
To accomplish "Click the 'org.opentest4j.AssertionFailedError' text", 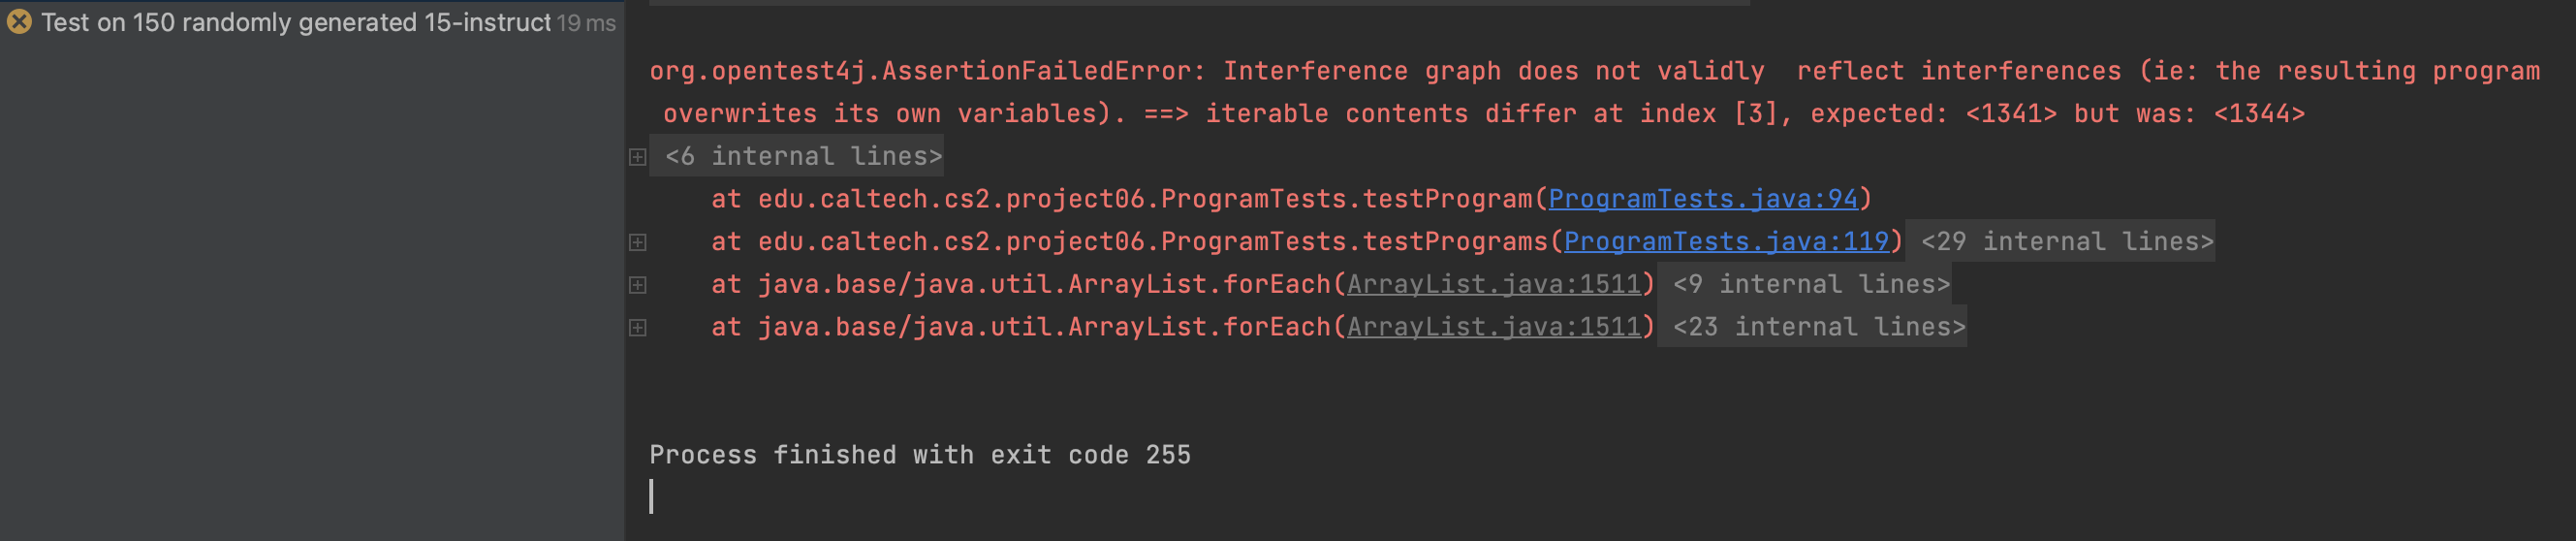I will (x=920, y=71).
